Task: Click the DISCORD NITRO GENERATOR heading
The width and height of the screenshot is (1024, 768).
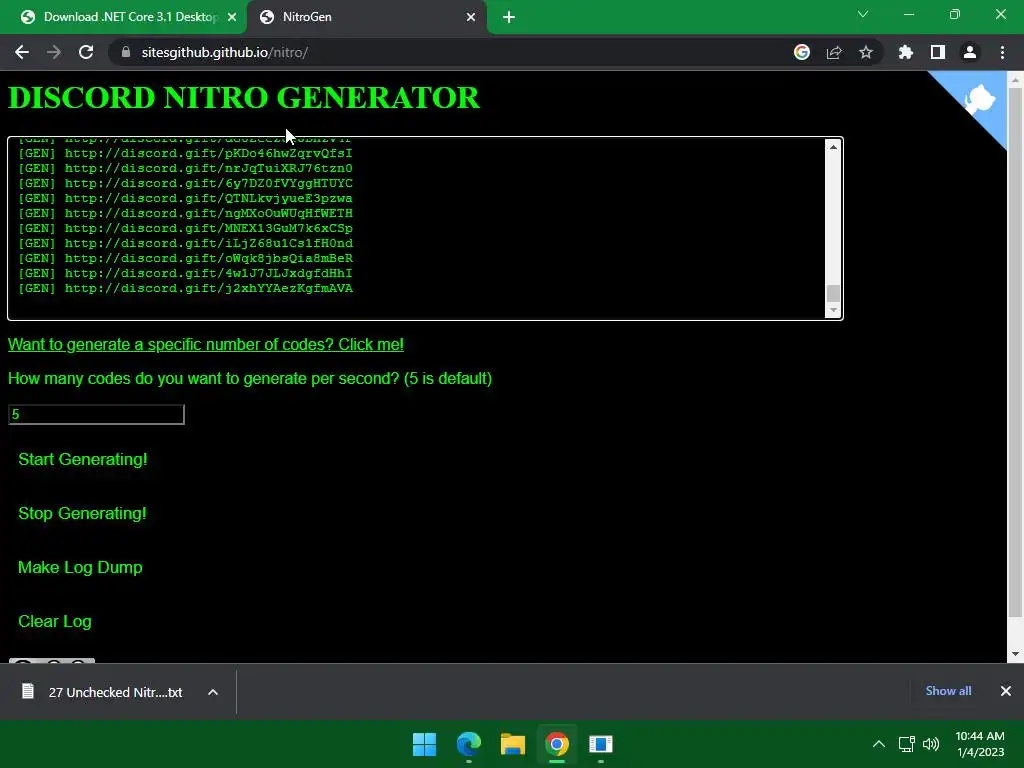Action: (x=244, y=98)
